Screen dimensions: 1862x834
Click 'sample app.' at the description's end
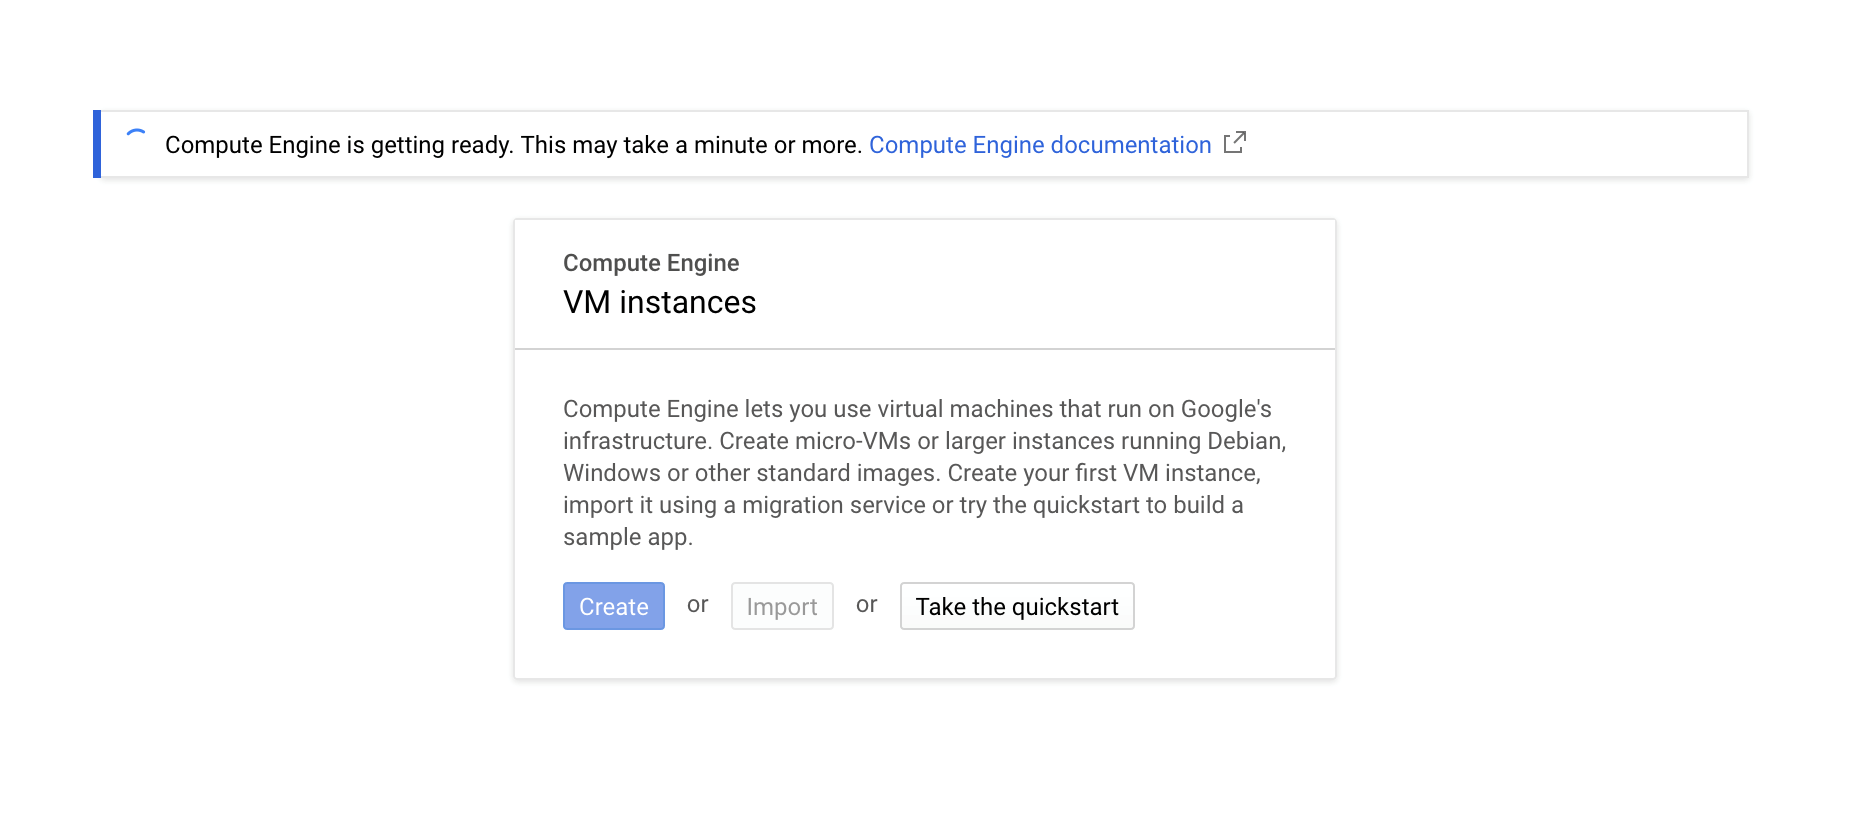pos(627,537)
